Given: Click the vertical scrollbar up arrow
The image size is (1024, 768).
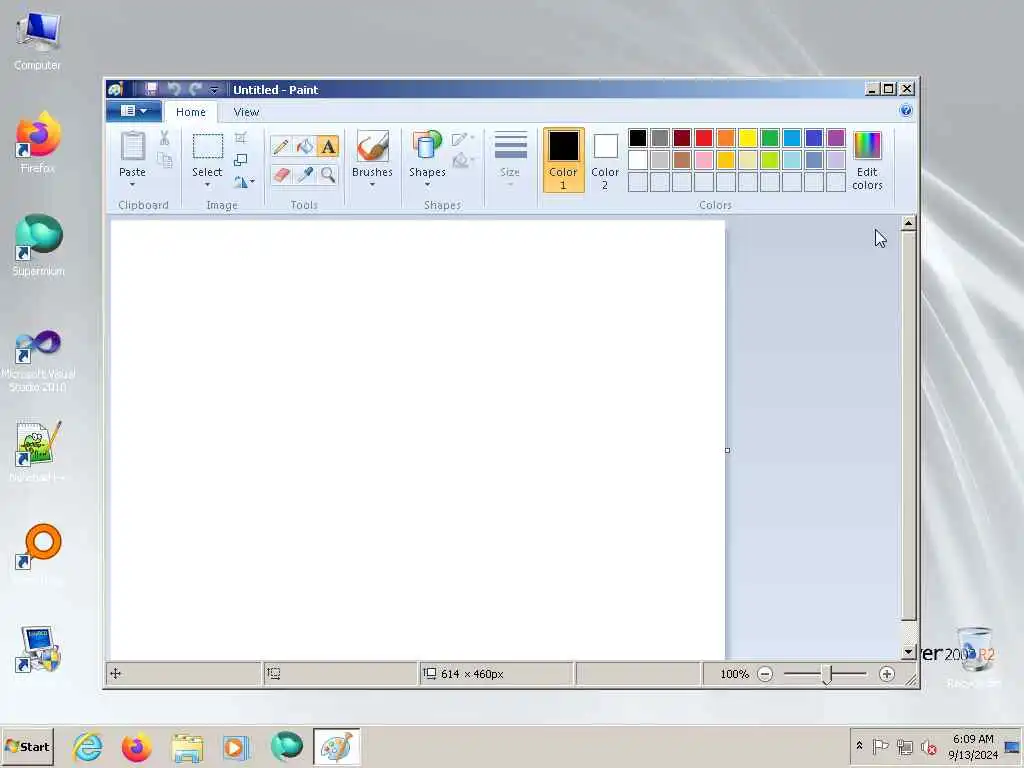Looking at the screenshot, I should coord(908,223).
